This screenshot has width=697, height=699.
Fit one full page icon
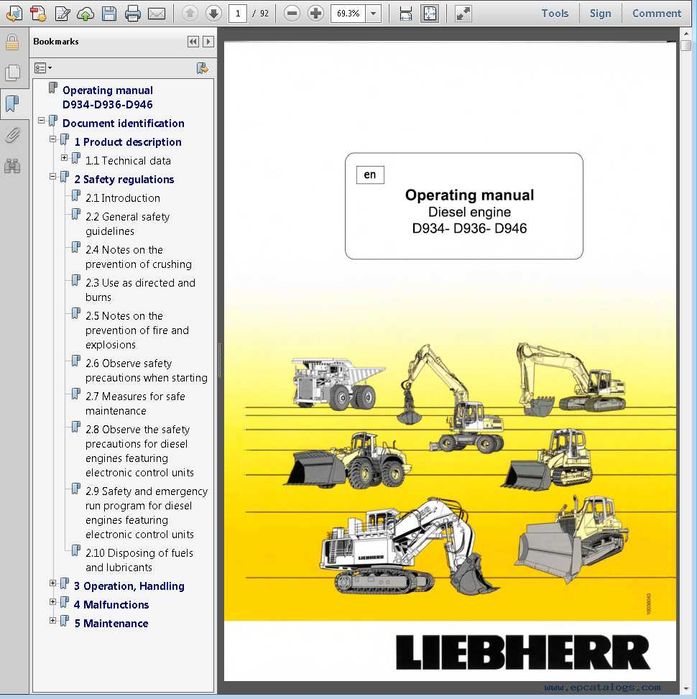pyautogui.click(x=430, y=13)
